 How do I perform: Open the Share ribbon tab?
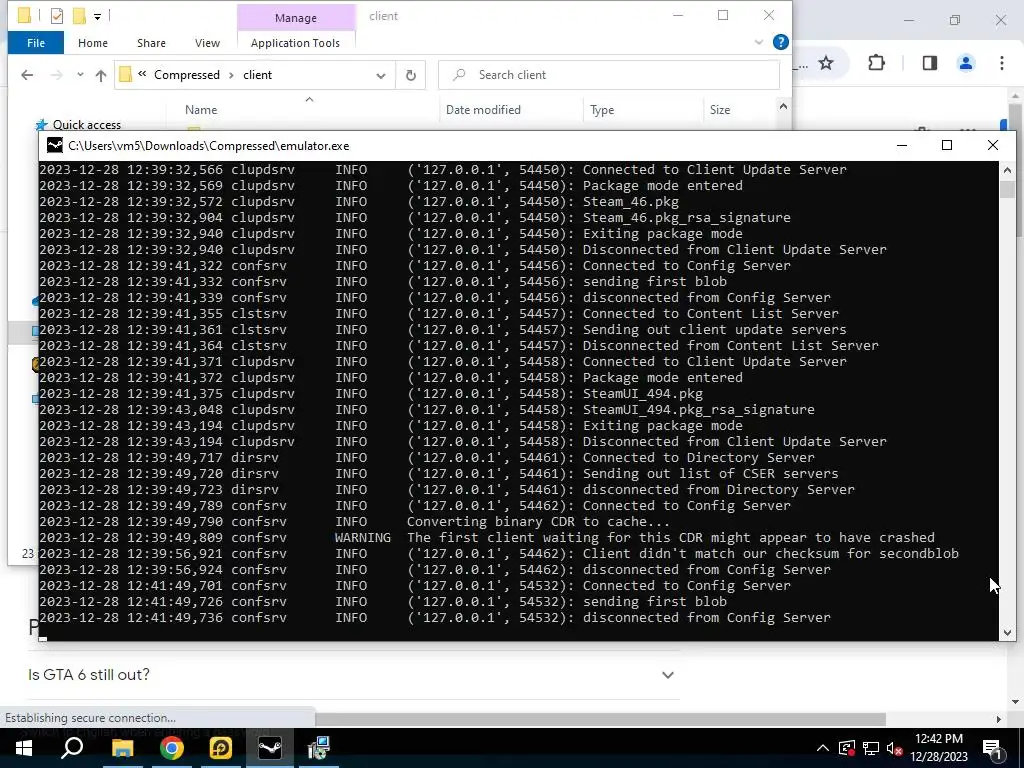coord(151,43)
